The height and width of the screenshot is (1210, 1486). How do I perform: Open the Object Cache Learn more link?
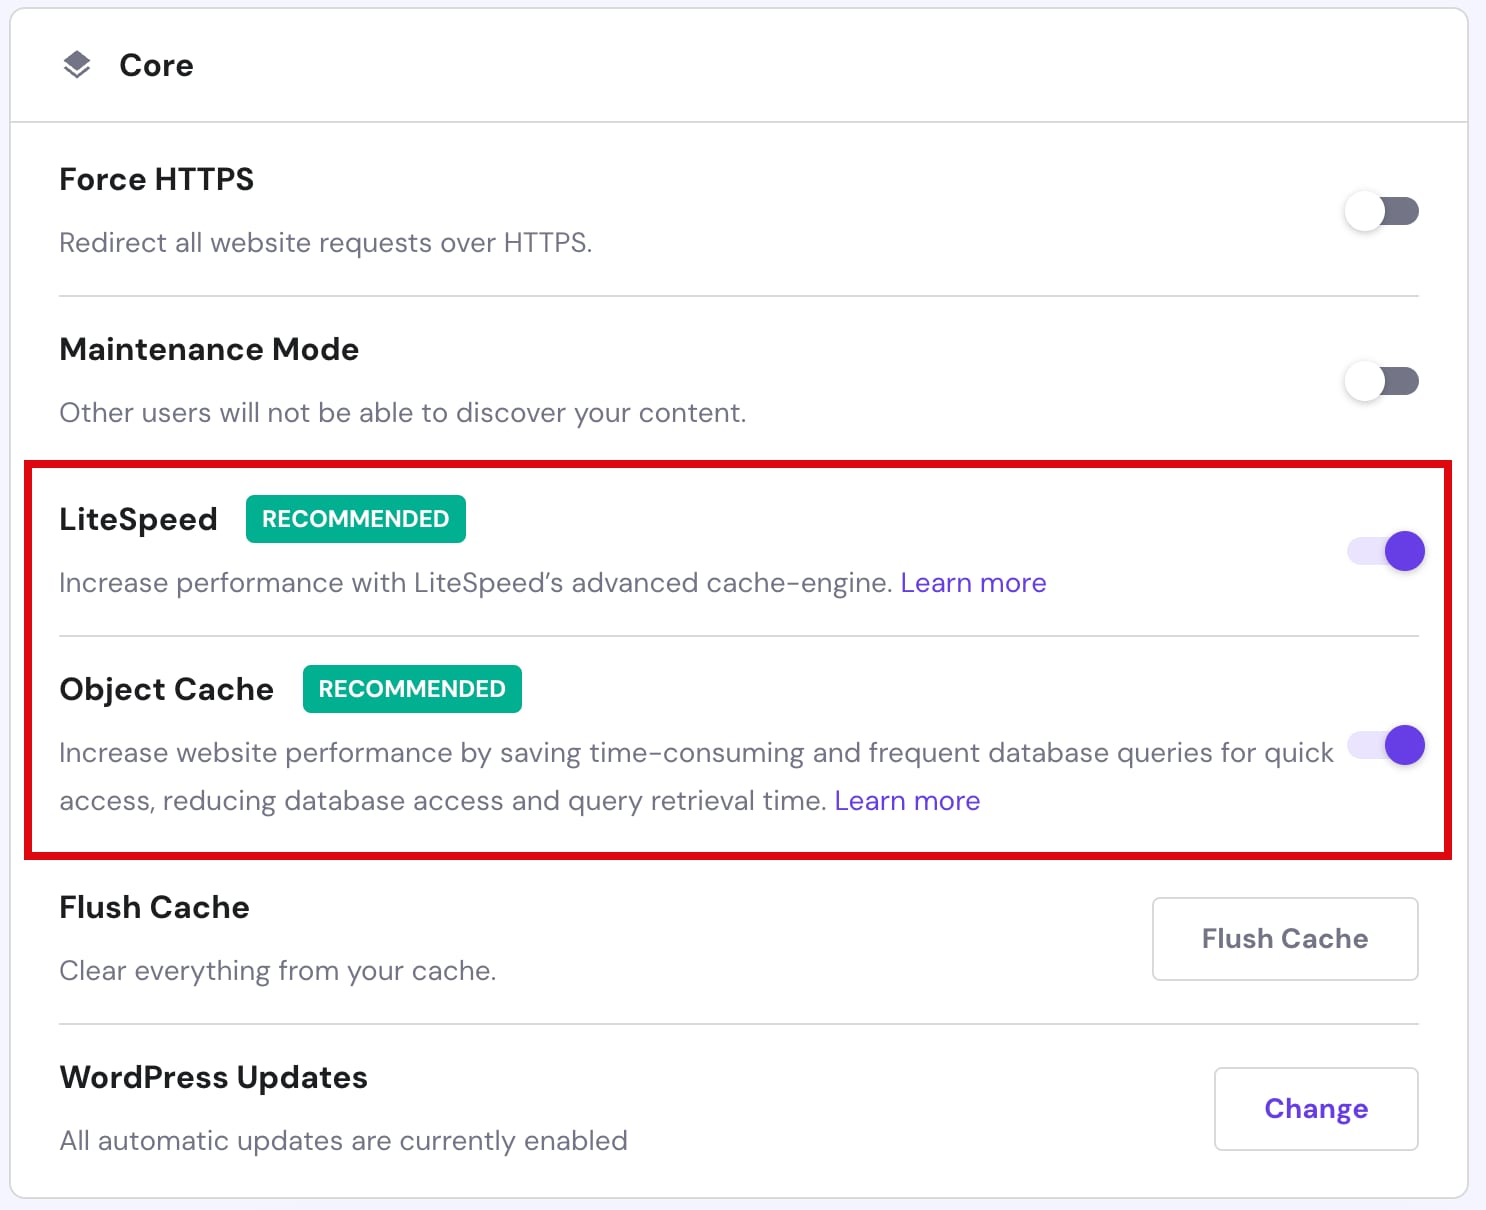point(906,800)
